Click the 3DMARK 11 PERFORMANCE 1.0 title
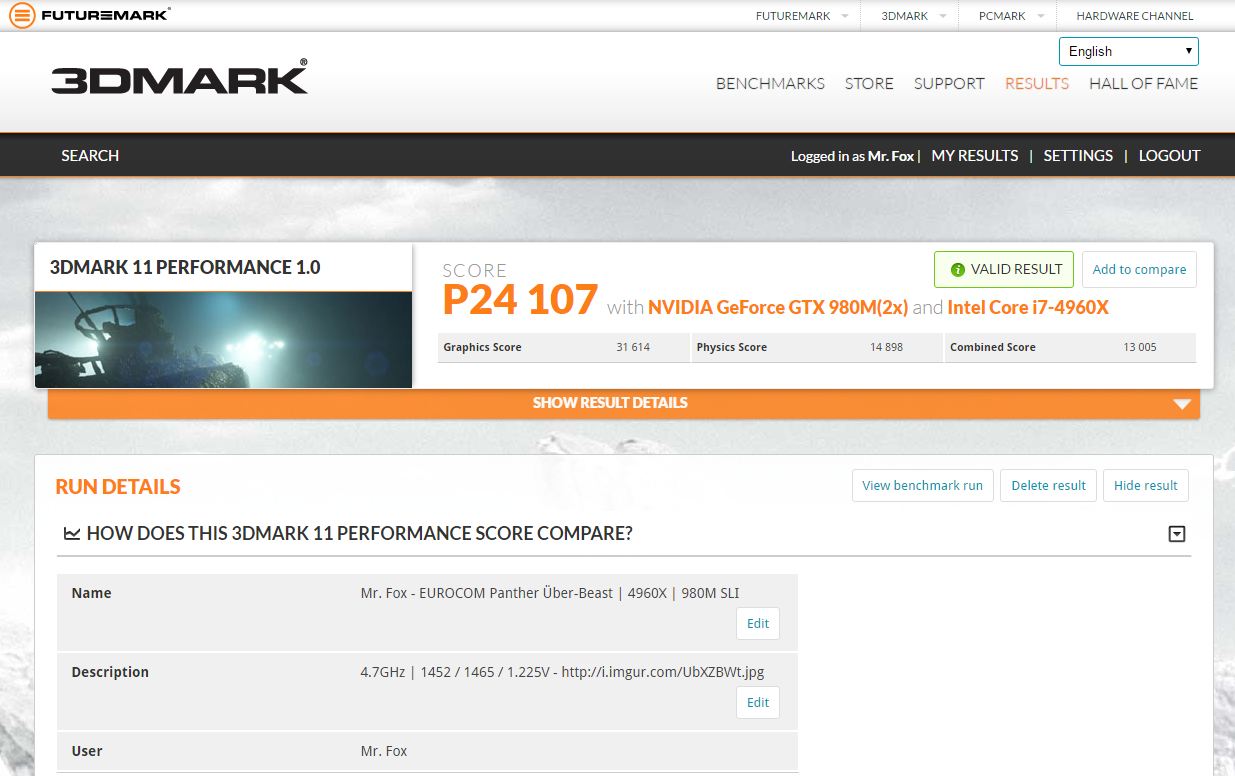The height and width of the screenshot is (776, 1235). point(185,267)
